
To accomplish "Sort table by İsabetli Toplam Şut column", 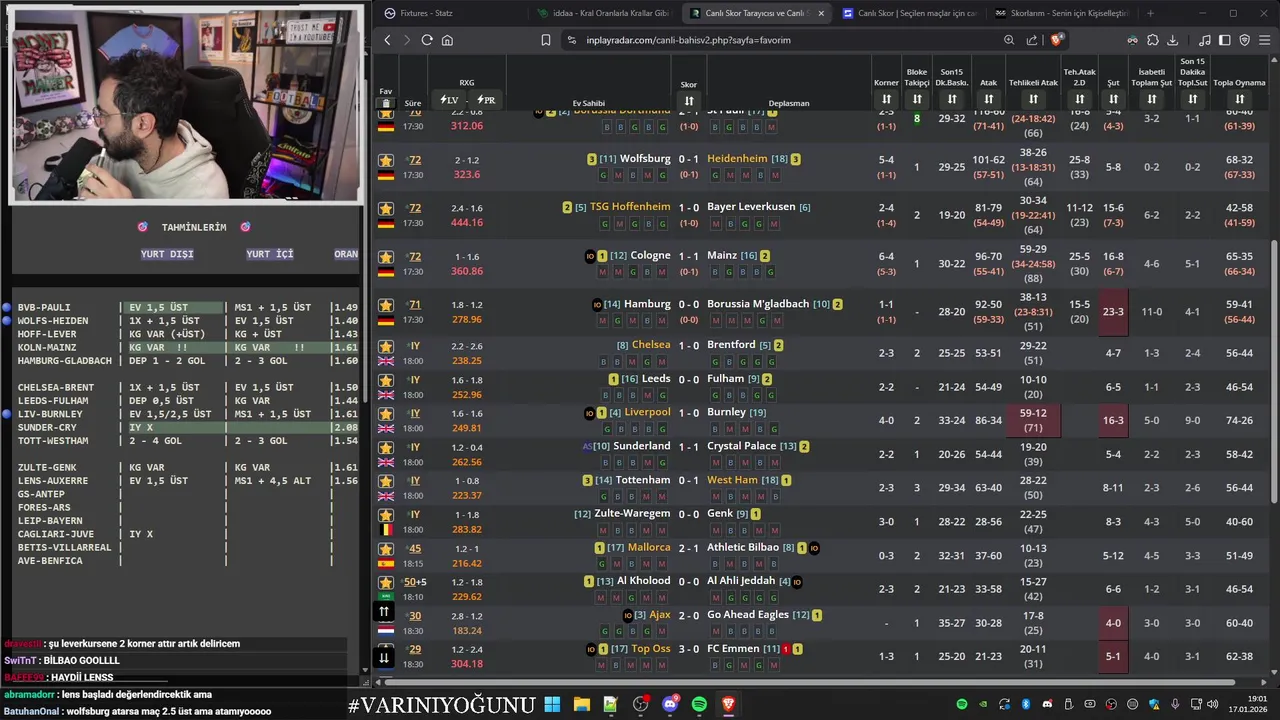I will [x=1152, y=99].
